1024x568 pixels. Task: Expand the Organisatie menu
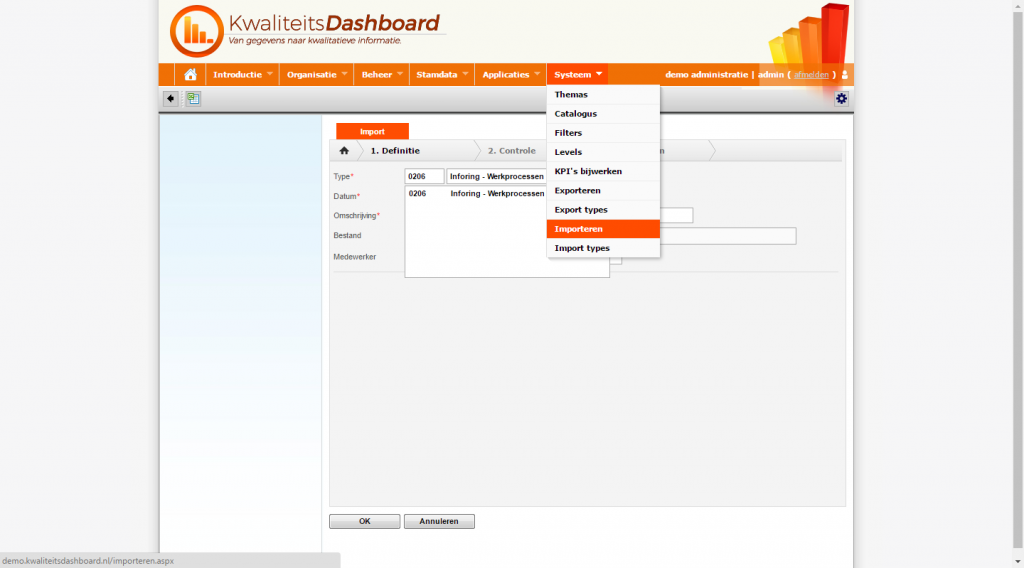pyautogui.click(x=316, y=75)
